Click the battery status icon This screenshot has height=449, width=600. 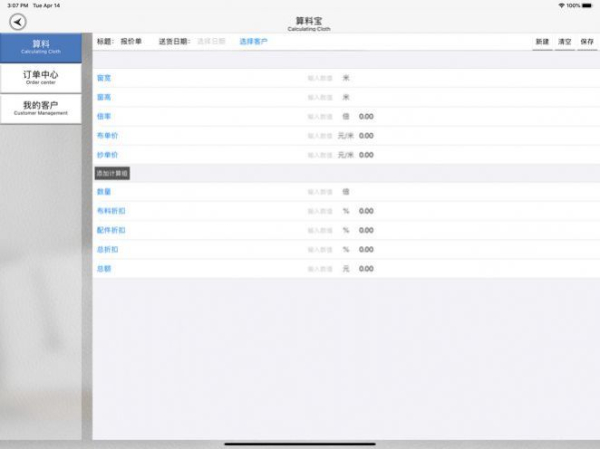pyautogui.click(x=587, y=5)
